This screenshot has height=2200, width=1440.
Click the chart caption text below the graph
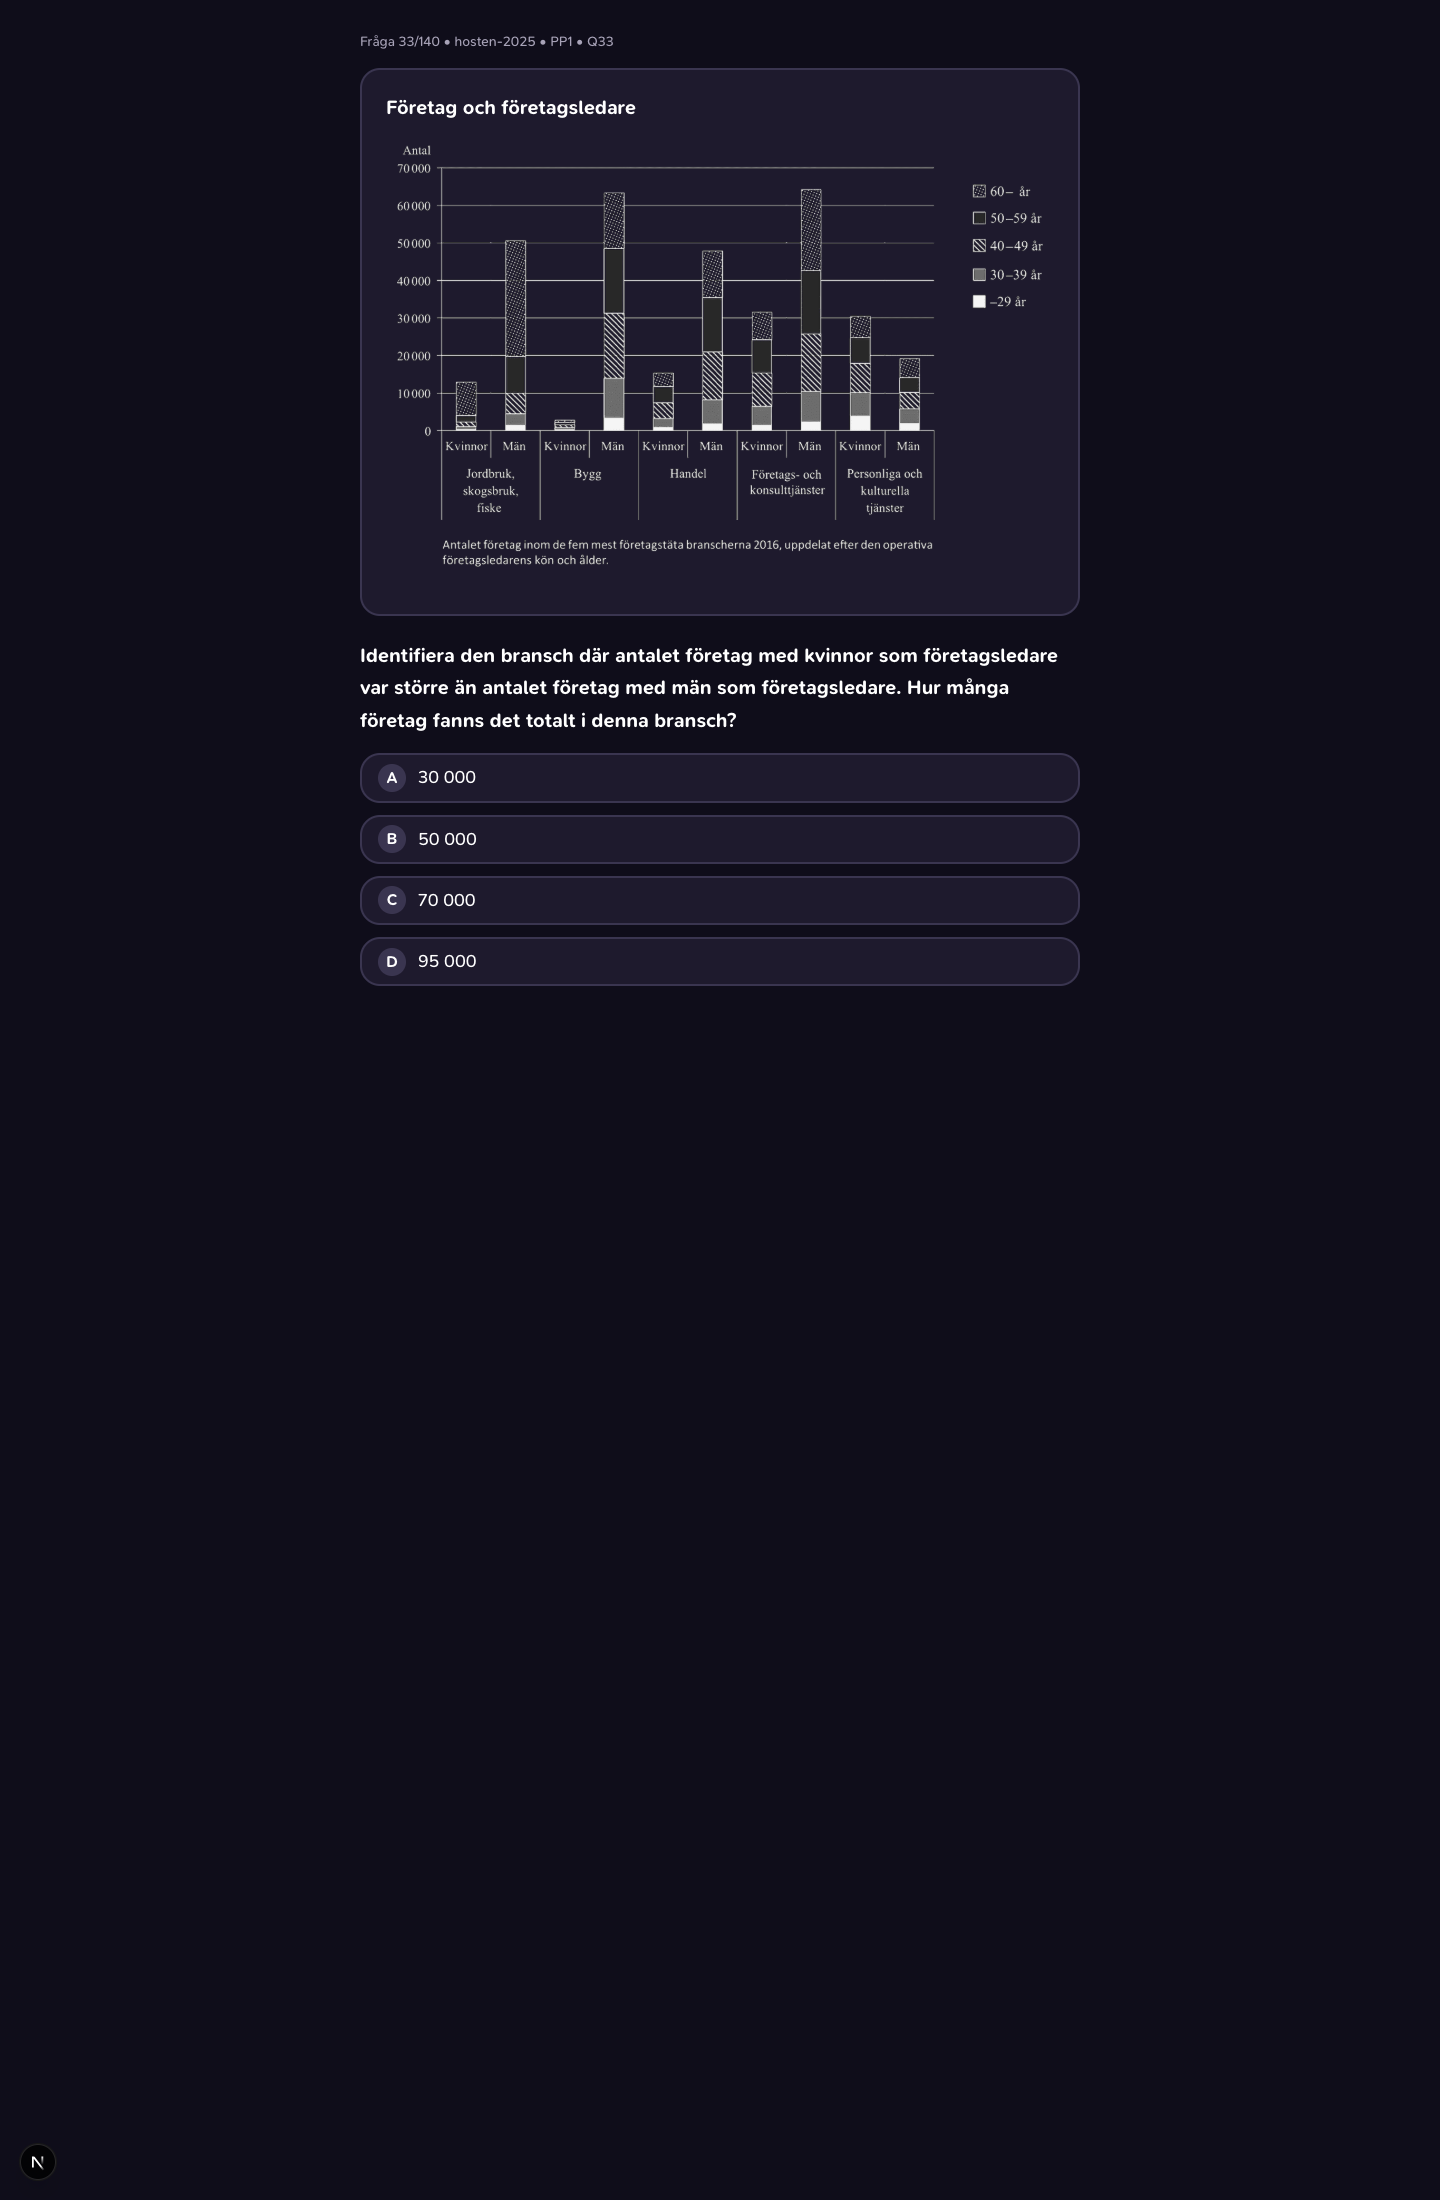687,552
